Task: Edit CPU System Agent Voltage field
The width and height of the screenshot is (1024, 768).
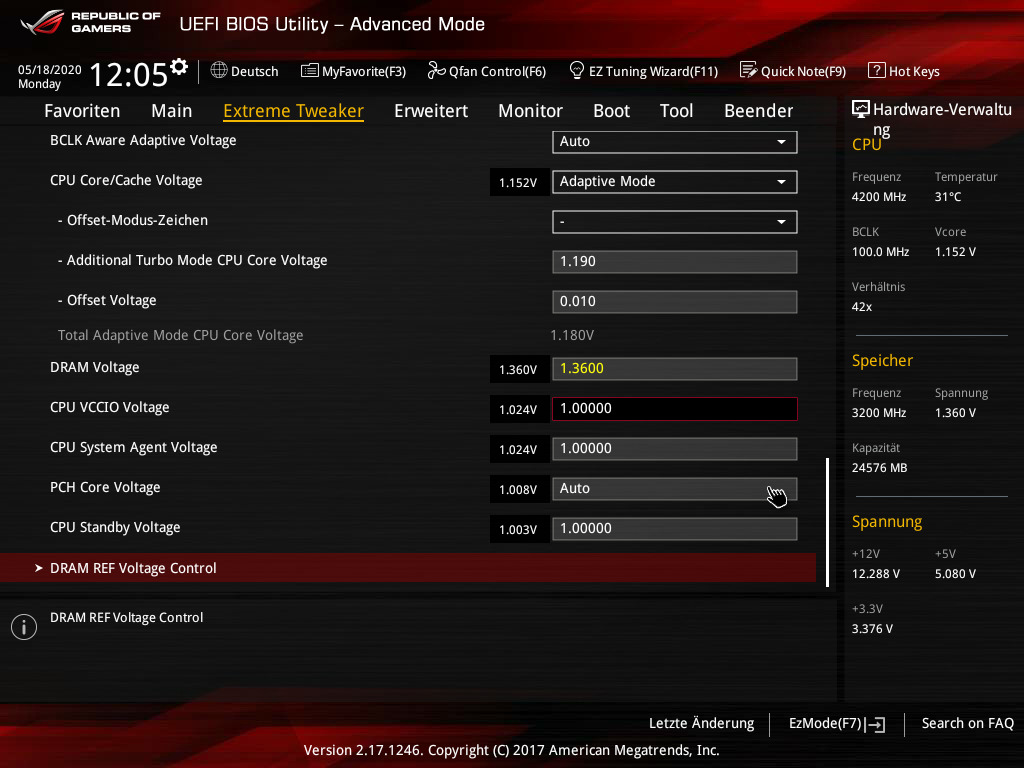Action: click(675, 449)
